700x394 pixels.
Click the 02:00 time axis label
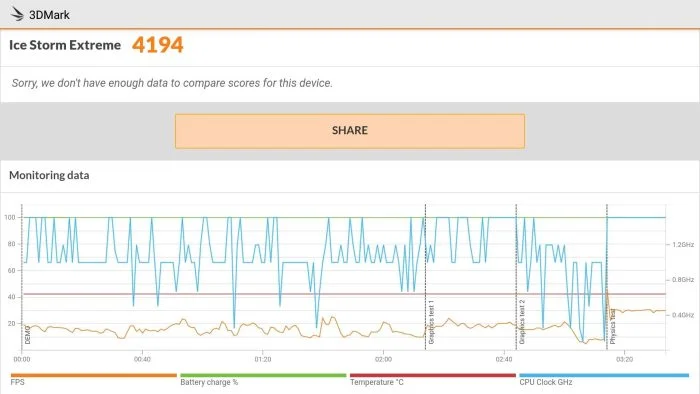pyautogui.click(x=383, y=359)
